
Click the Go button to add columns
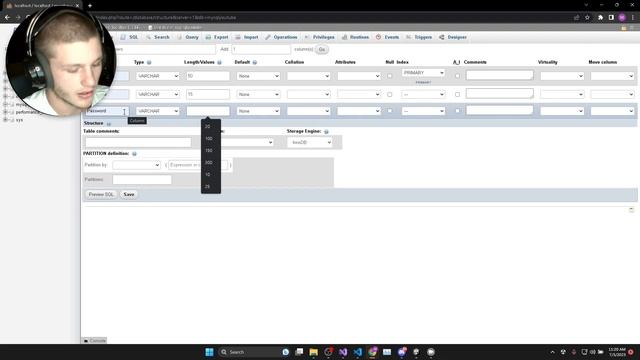pos(322,49)
